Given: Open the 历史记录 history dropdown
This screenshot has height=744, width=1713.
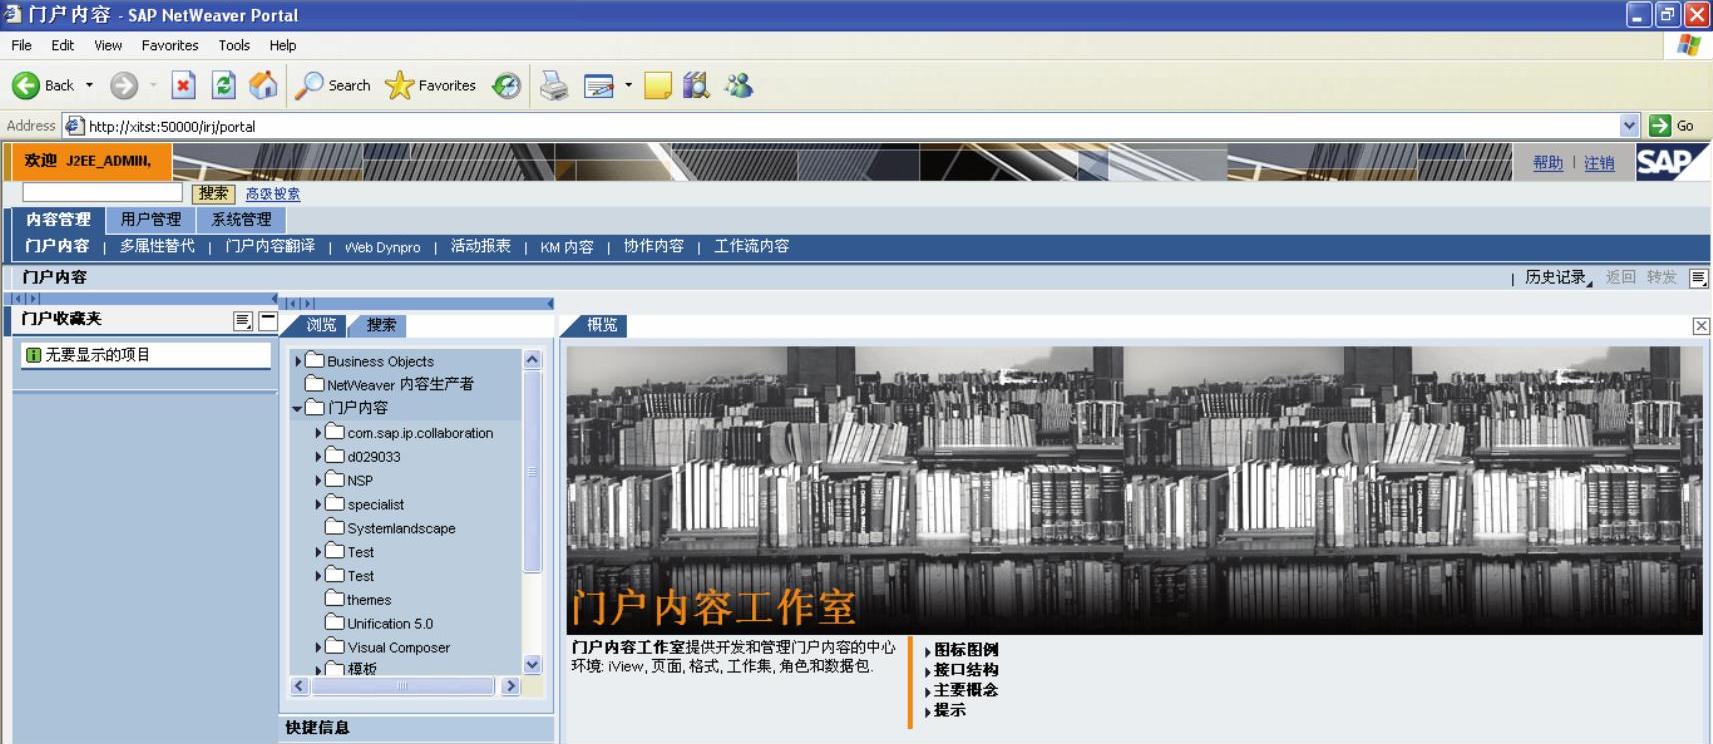Looking at the screenshot, I should pos(1558,278).
